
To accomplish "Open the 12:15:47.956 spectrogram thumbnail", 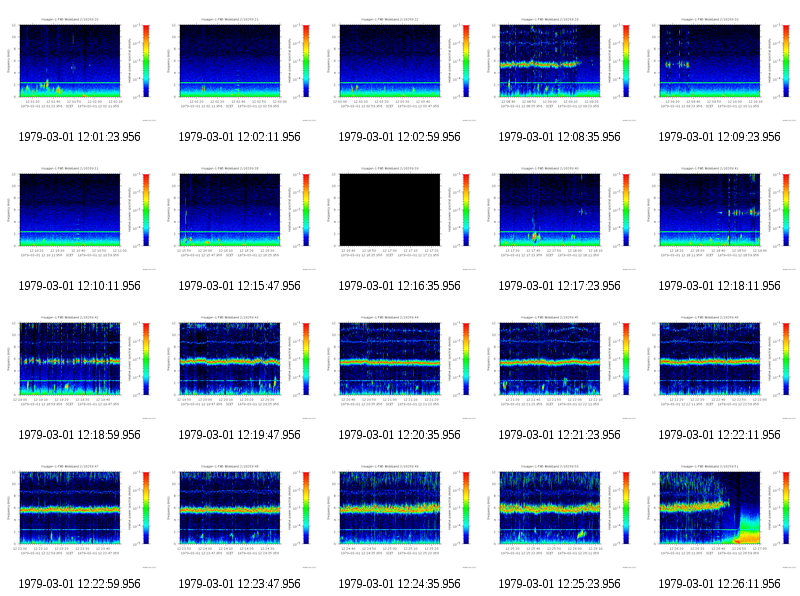I will pos(240,218).
